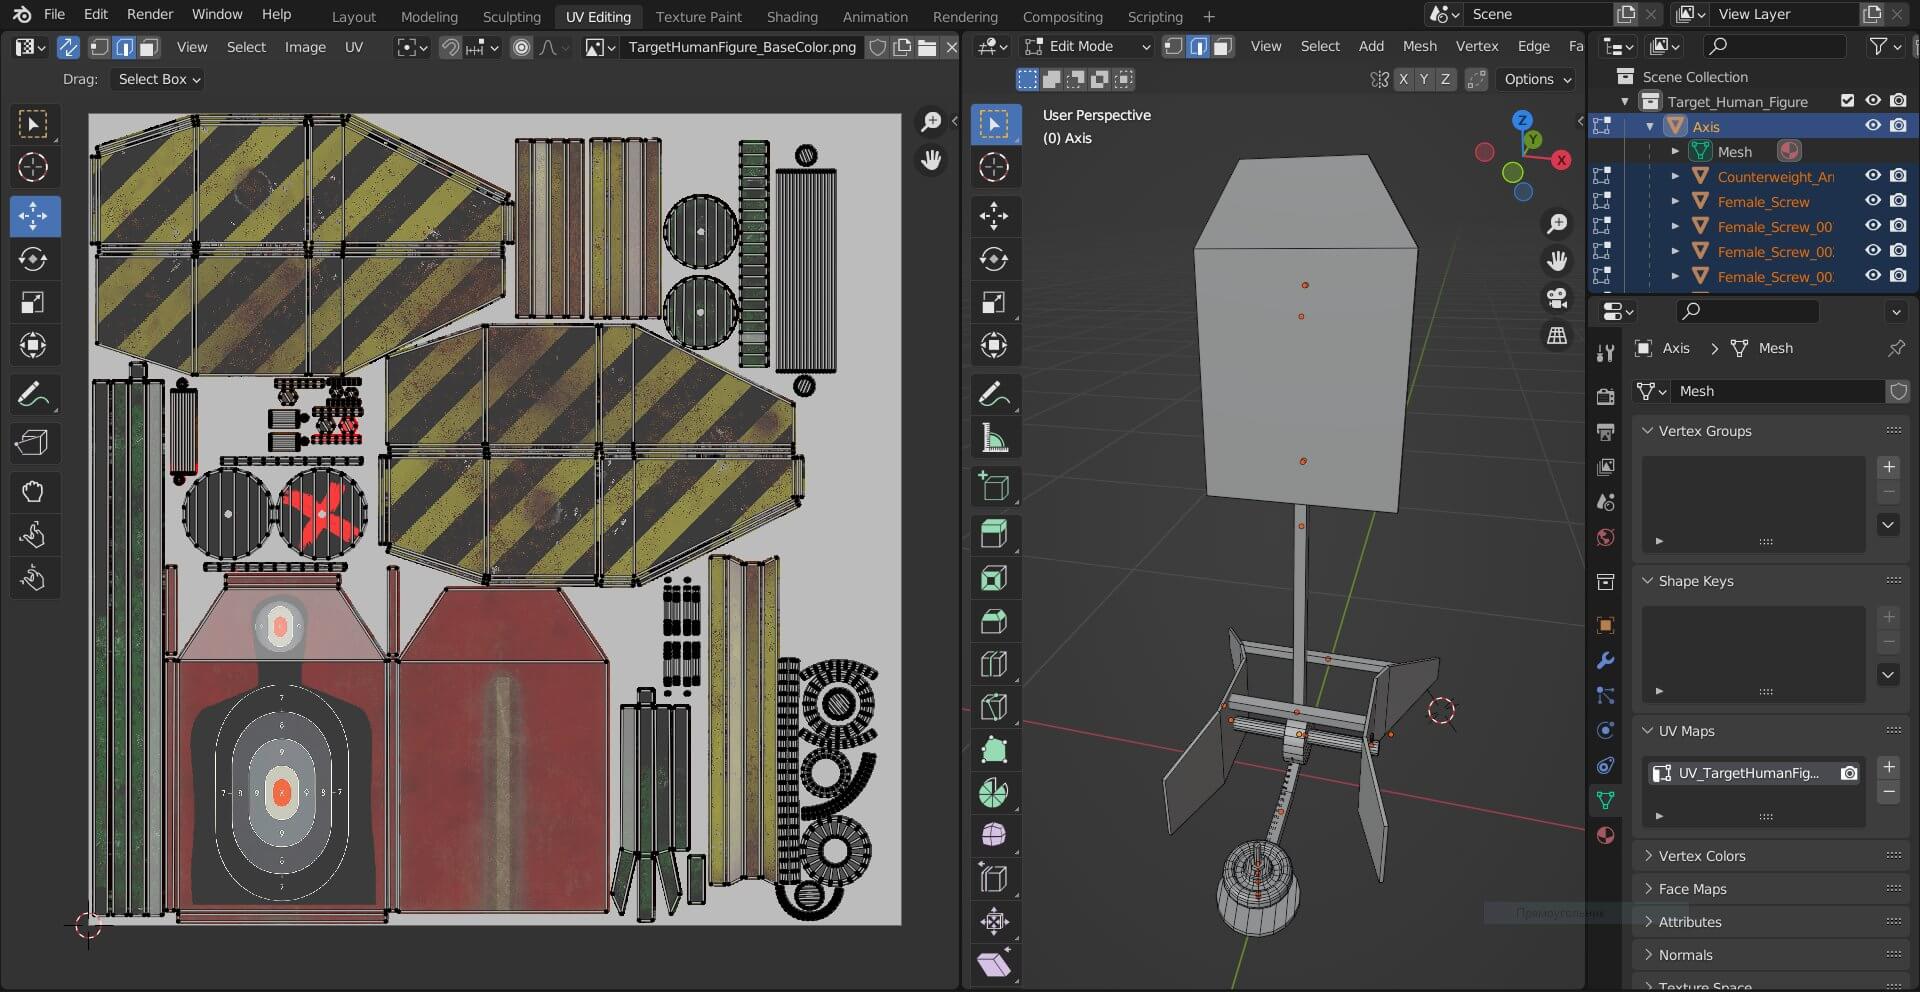Open the Vertex menu in 3D viewport
1920x992 pixels.
[x=1476, y=46]
